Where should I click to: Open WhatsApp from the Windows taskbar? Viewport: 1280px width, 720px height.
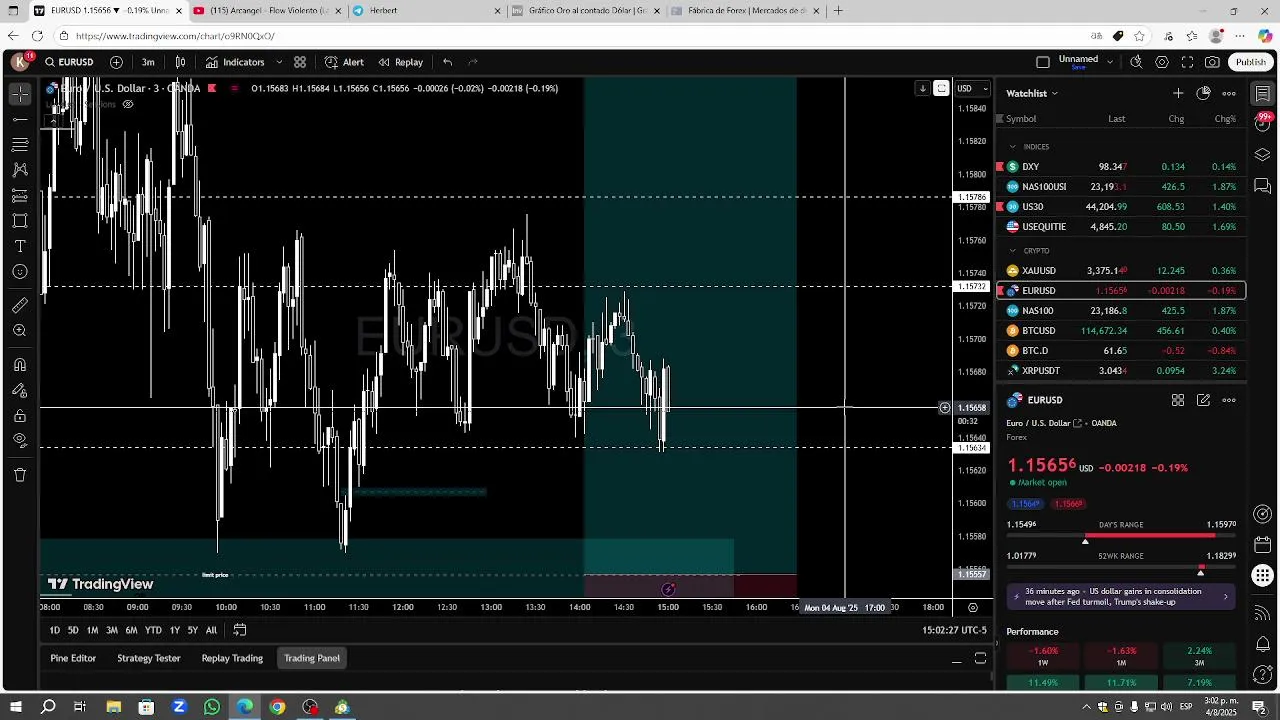tap(212, 707)
